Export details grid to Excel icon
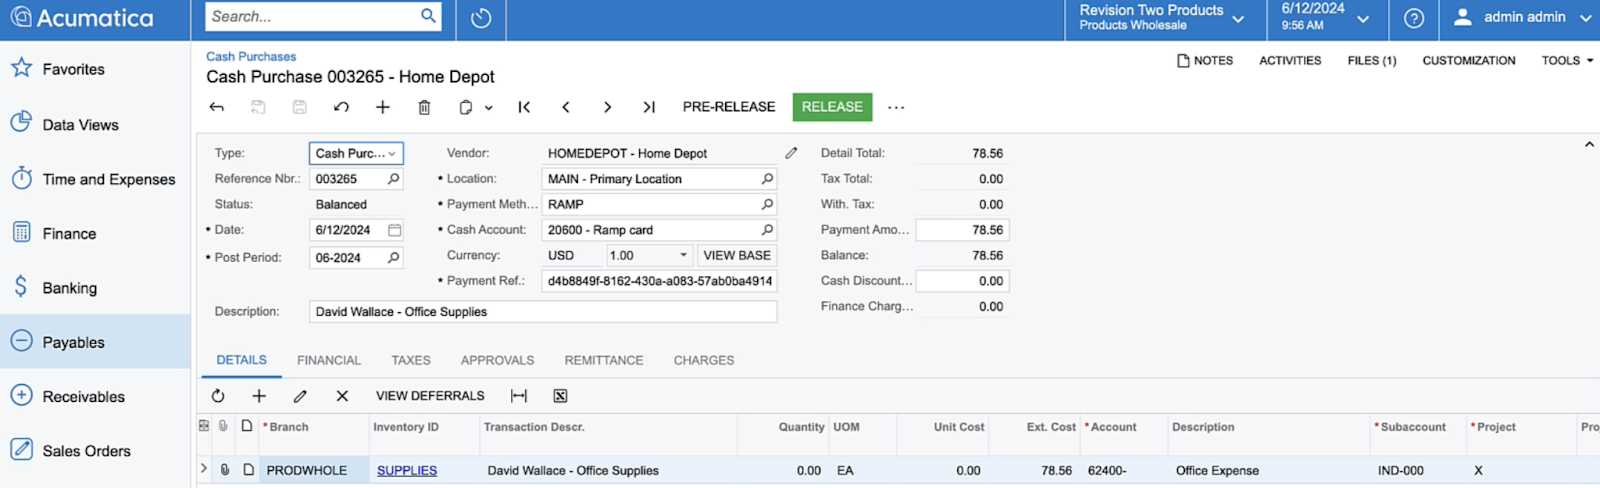This screenshot has width=1600, height=488. (x=560, y=396)
